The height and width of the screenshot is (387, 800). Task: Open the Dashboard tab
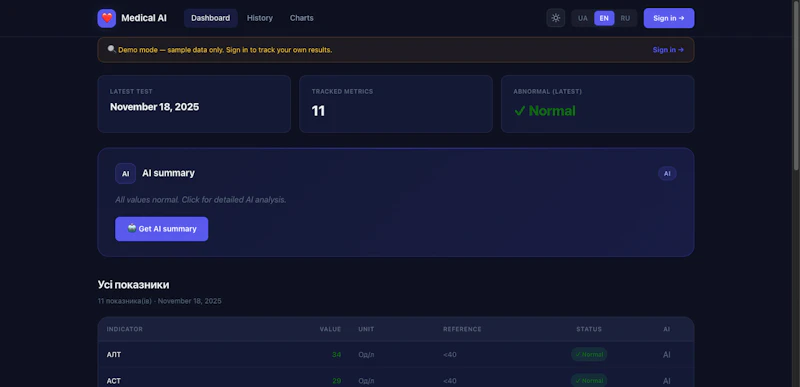211,18
